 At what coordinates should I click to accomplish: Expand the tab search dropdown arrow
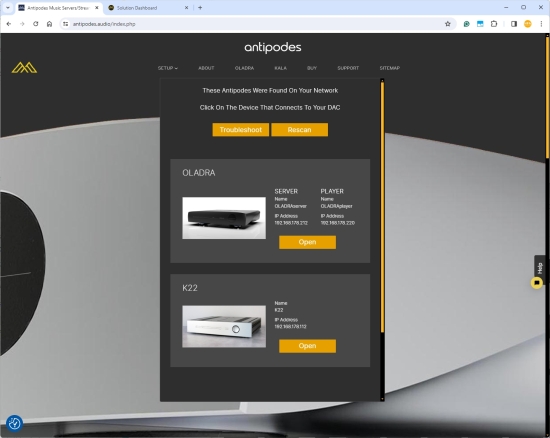(x=7, y=7)
